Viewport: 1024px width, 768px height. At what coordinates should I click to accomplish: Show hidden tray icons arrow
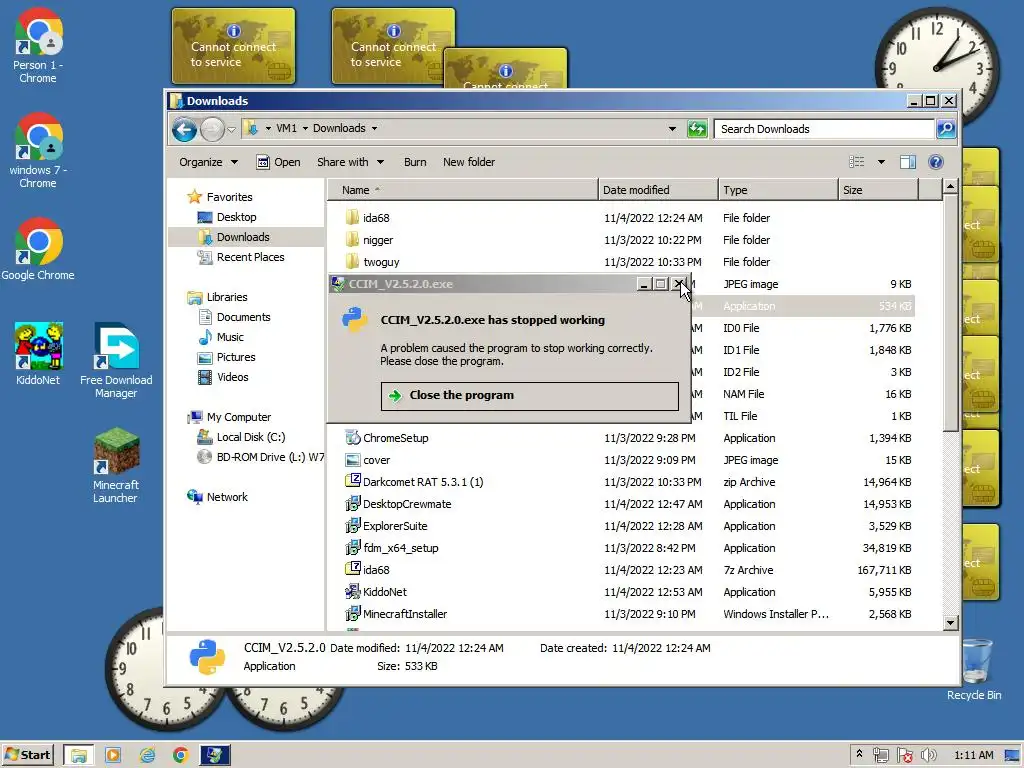point(859,754)
